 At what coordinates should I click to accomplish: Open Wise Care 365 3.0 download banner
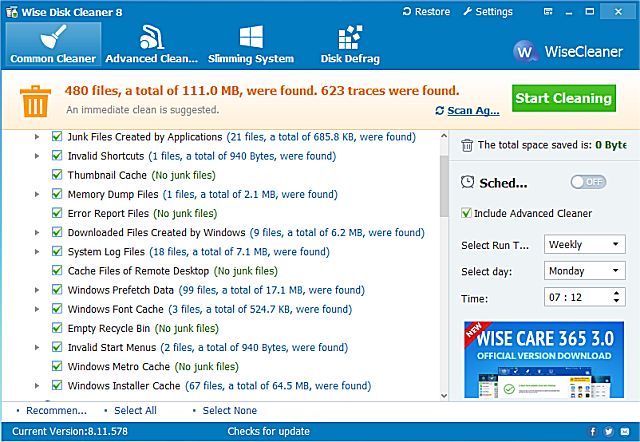tap(544, 360)
